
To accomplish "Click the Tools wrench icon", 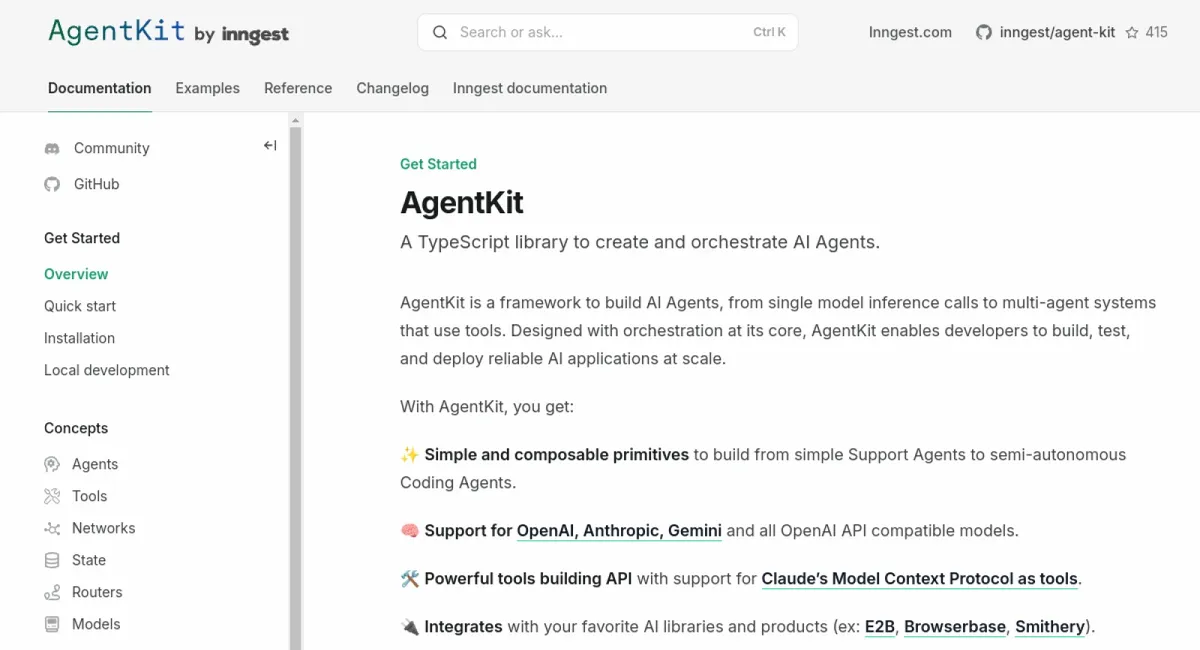I will coord(52,496).
